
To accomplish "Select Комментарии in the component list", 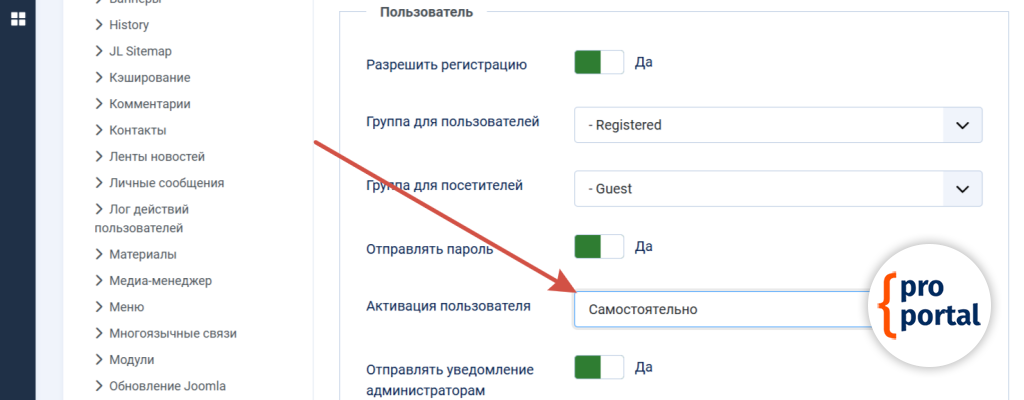I will click(x=150, y=103).
